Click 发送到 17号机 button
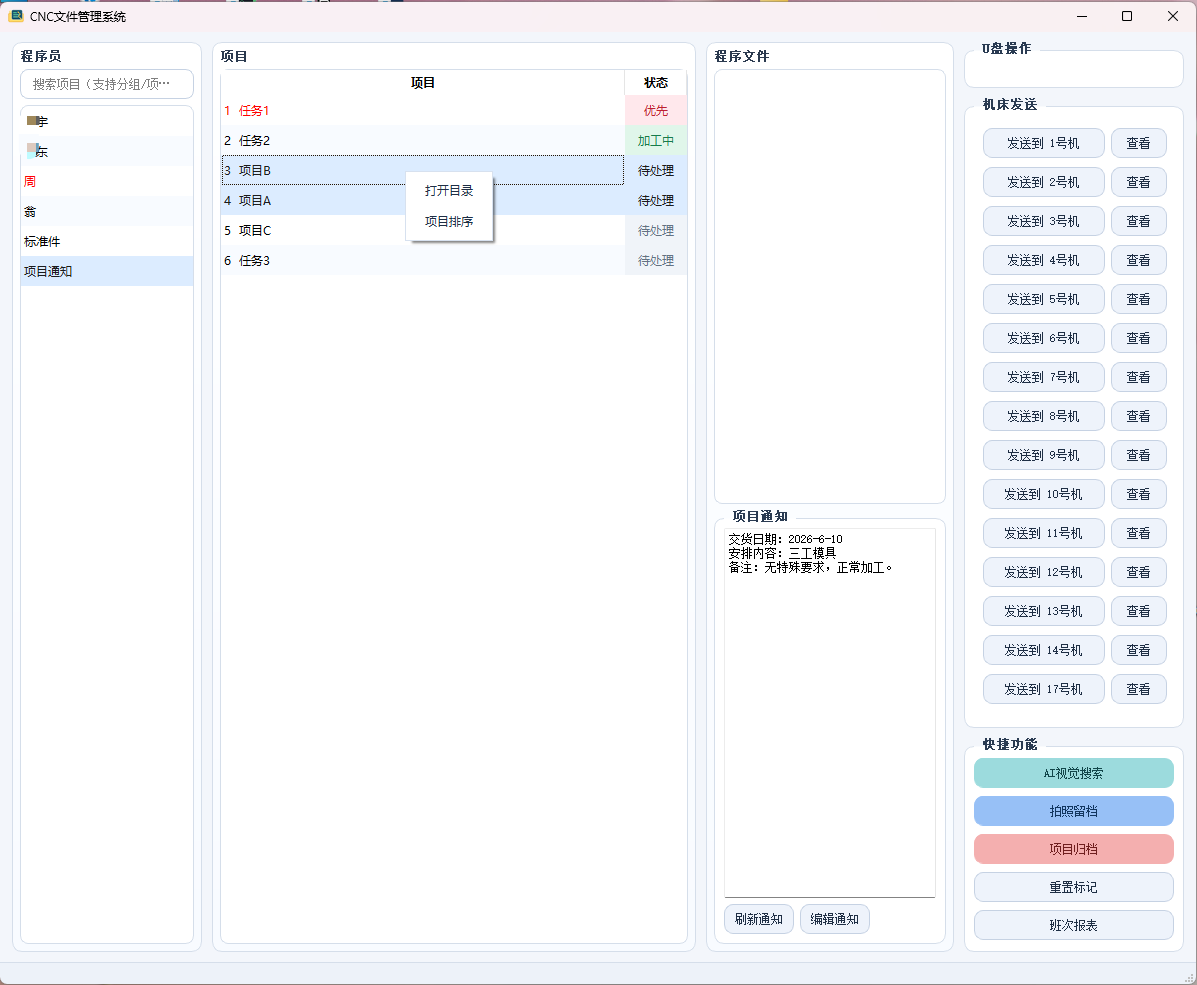Screen dimensions: 1197x985 (x=1044, y=689)
